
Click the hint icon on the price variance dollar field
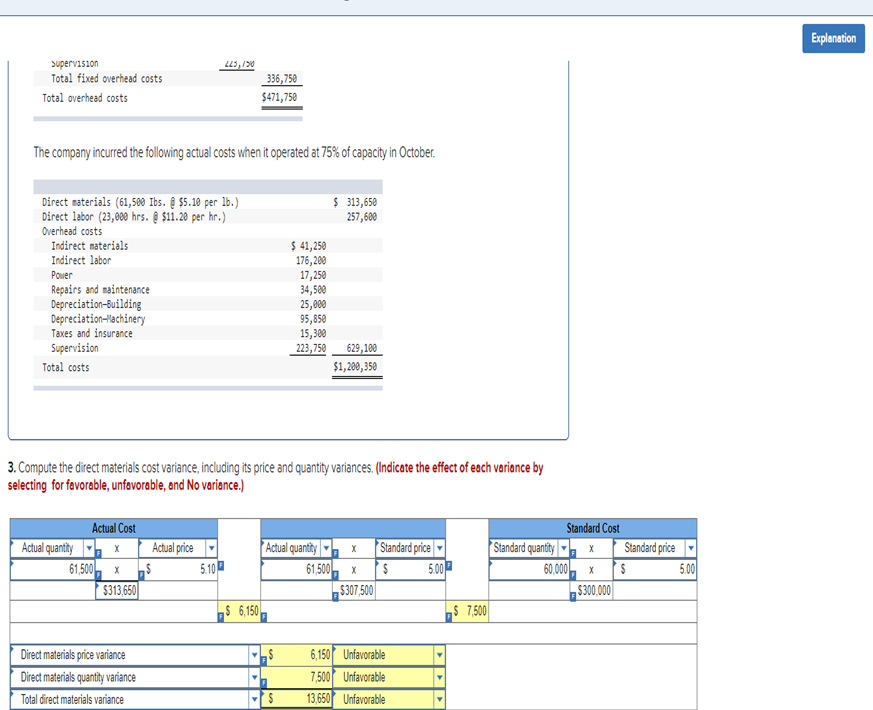tap(264, 660)
